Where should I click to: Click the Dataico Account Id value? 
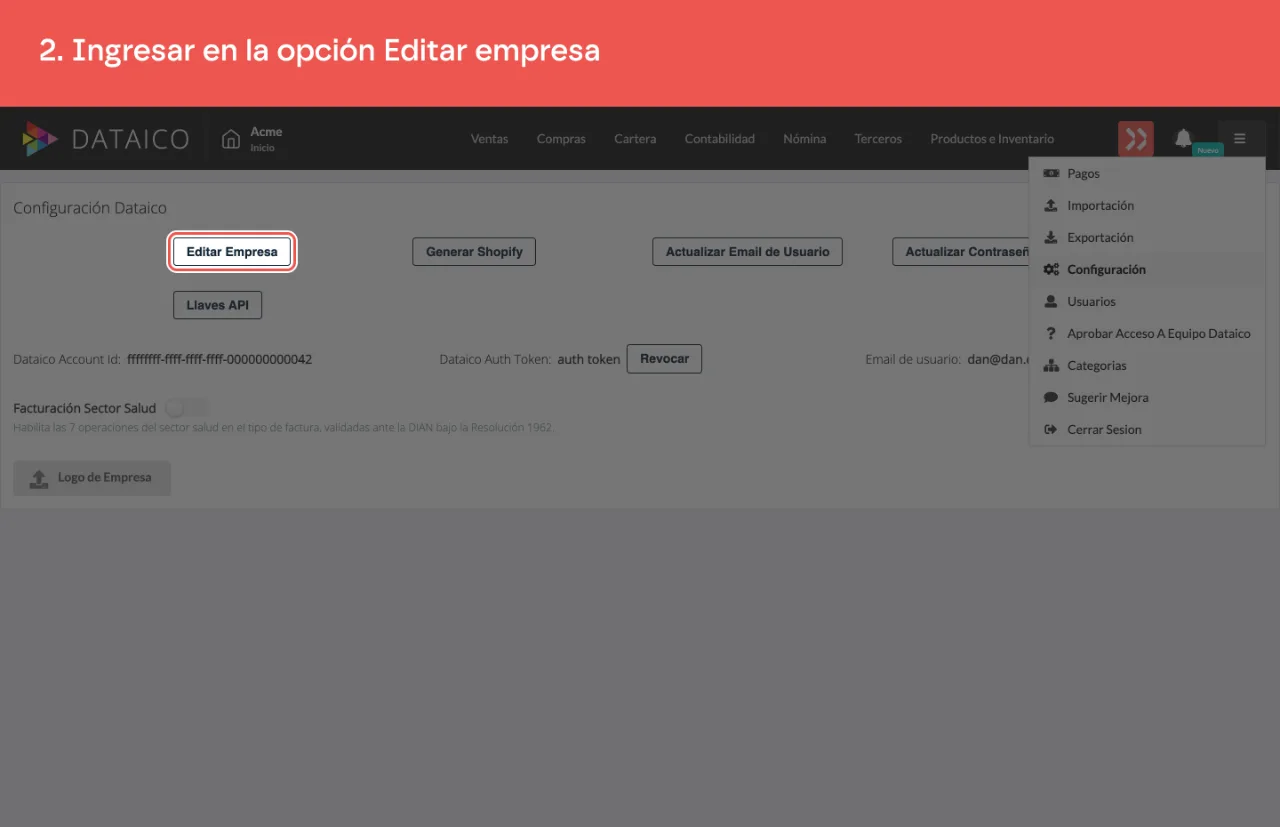click(220, 359)
